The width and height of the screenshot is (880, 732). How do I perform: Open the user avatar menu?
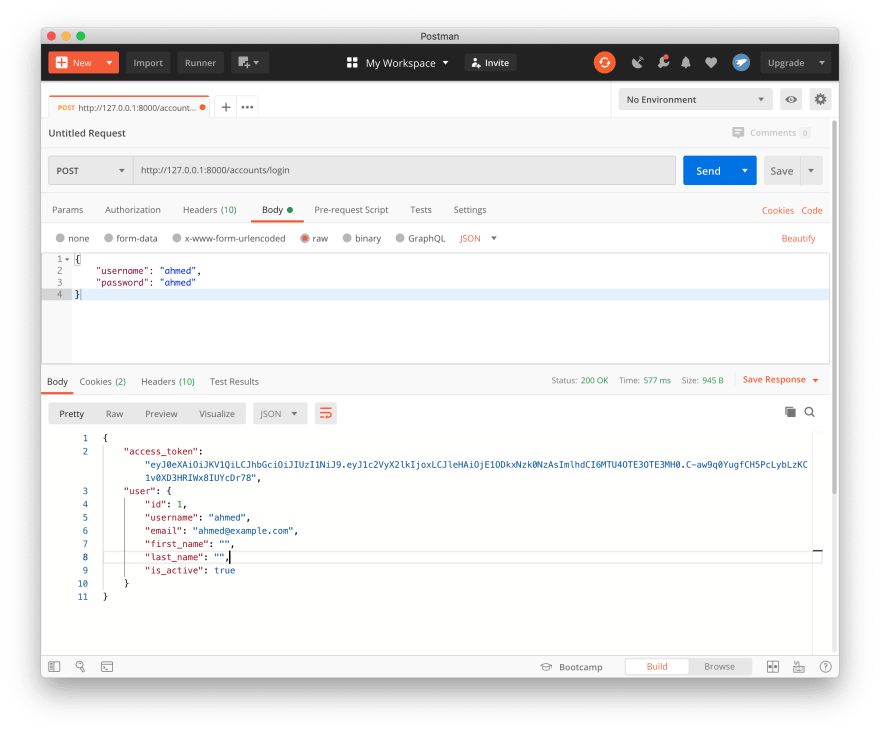pos(741,62)
